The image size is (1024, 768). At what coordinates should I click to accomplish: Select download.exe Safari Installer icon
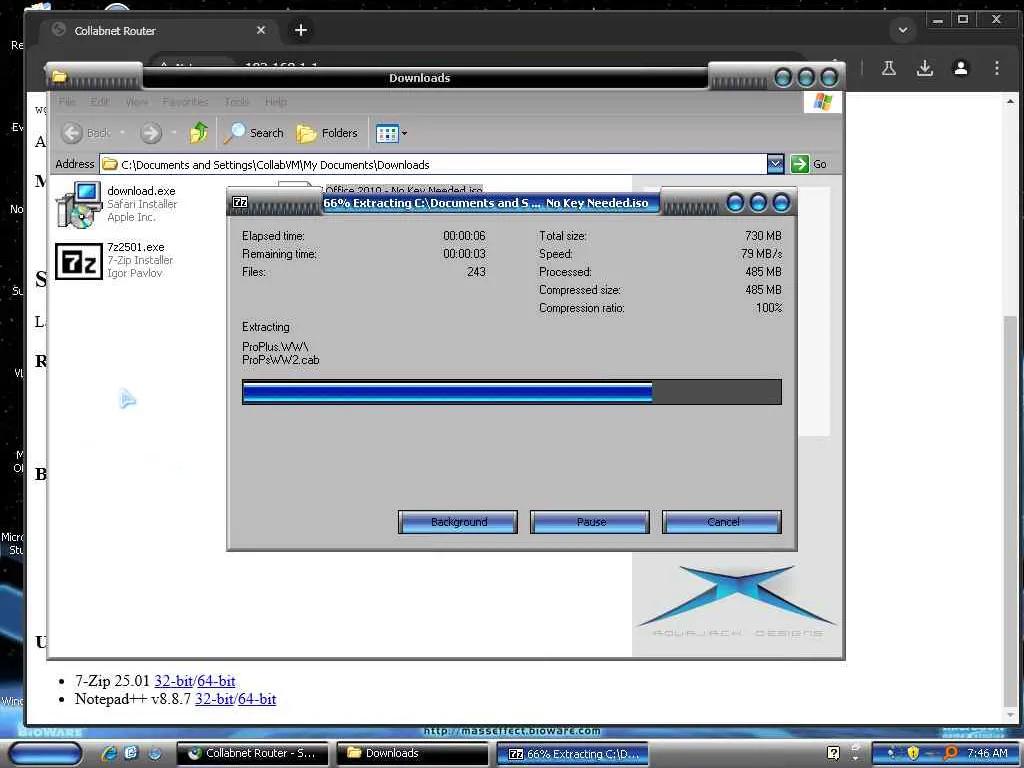tap(78, 204)
